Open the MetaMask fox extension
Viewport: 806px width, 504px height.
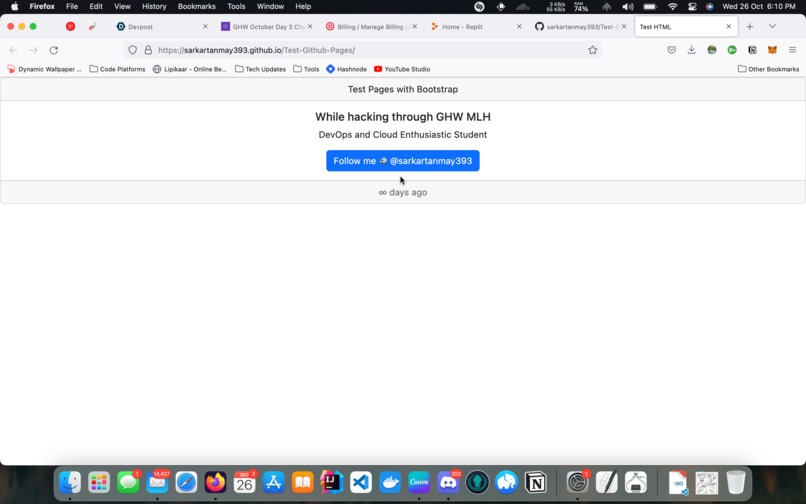pos(772,50)
